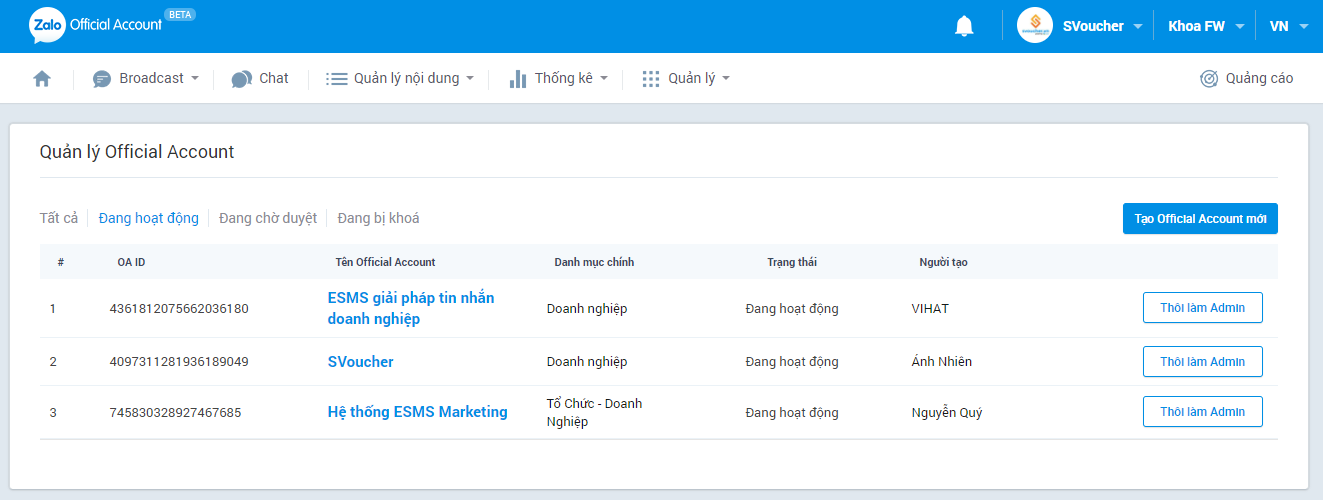Click the Người tạo column header
This screenshot has height=500, width=1323.
coord(943,262)
